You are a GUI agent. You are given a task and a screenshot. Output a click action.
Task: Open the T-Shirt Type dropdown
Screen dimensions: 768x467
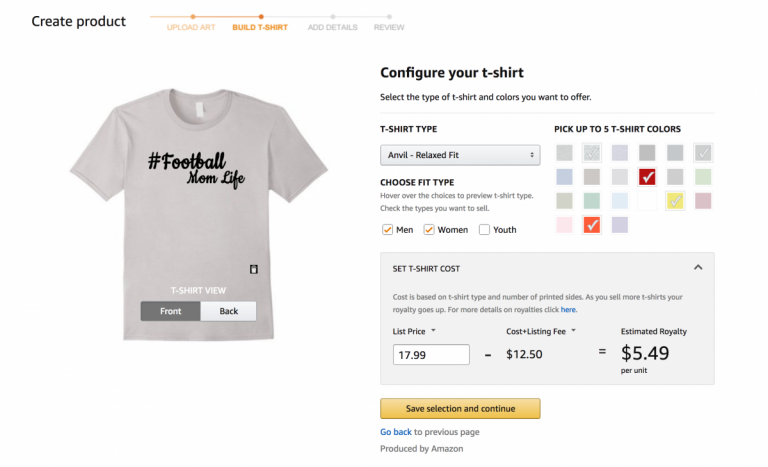(460, 155)
